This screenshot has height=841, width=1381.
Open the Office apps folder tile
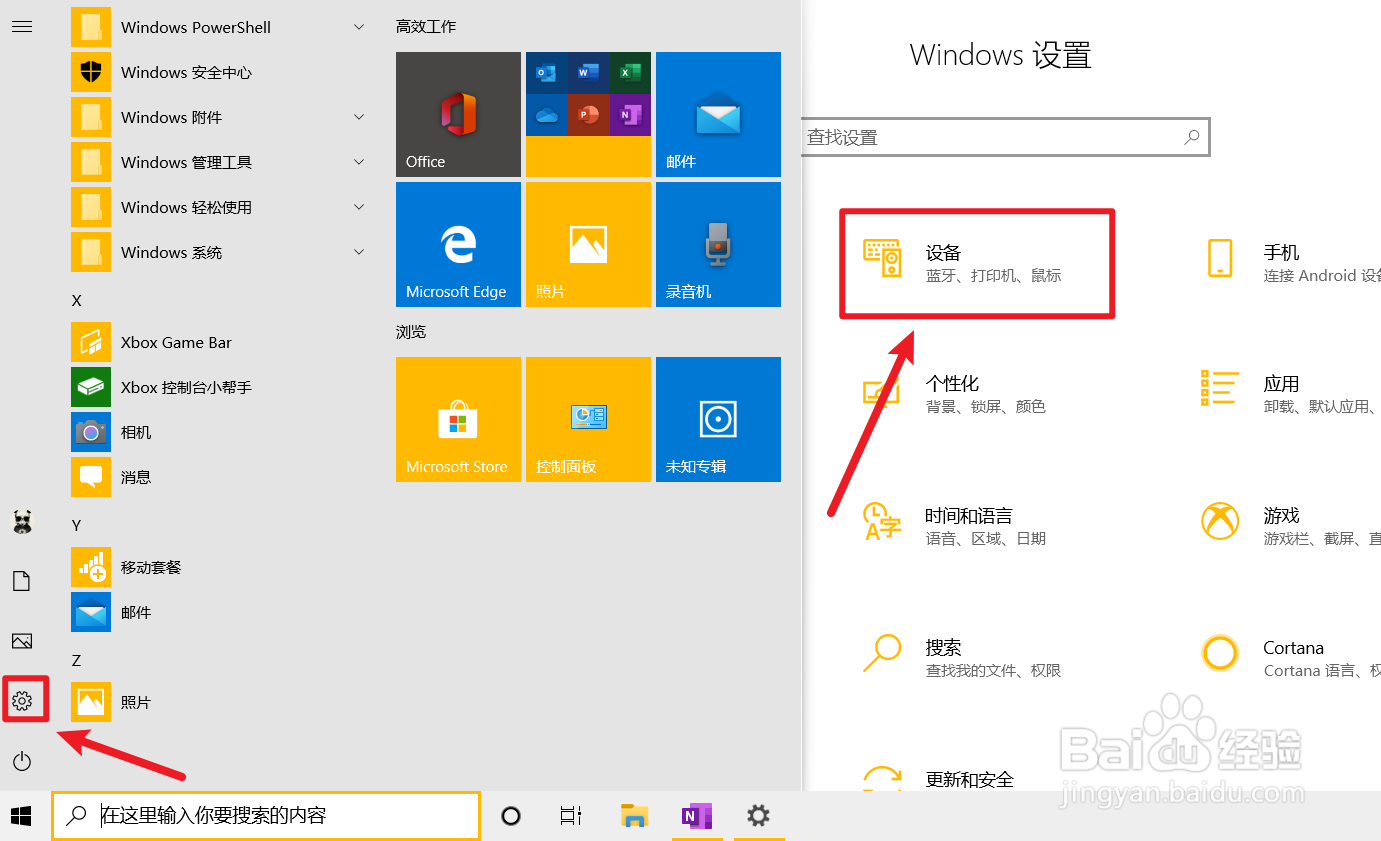tap(588, 114)
